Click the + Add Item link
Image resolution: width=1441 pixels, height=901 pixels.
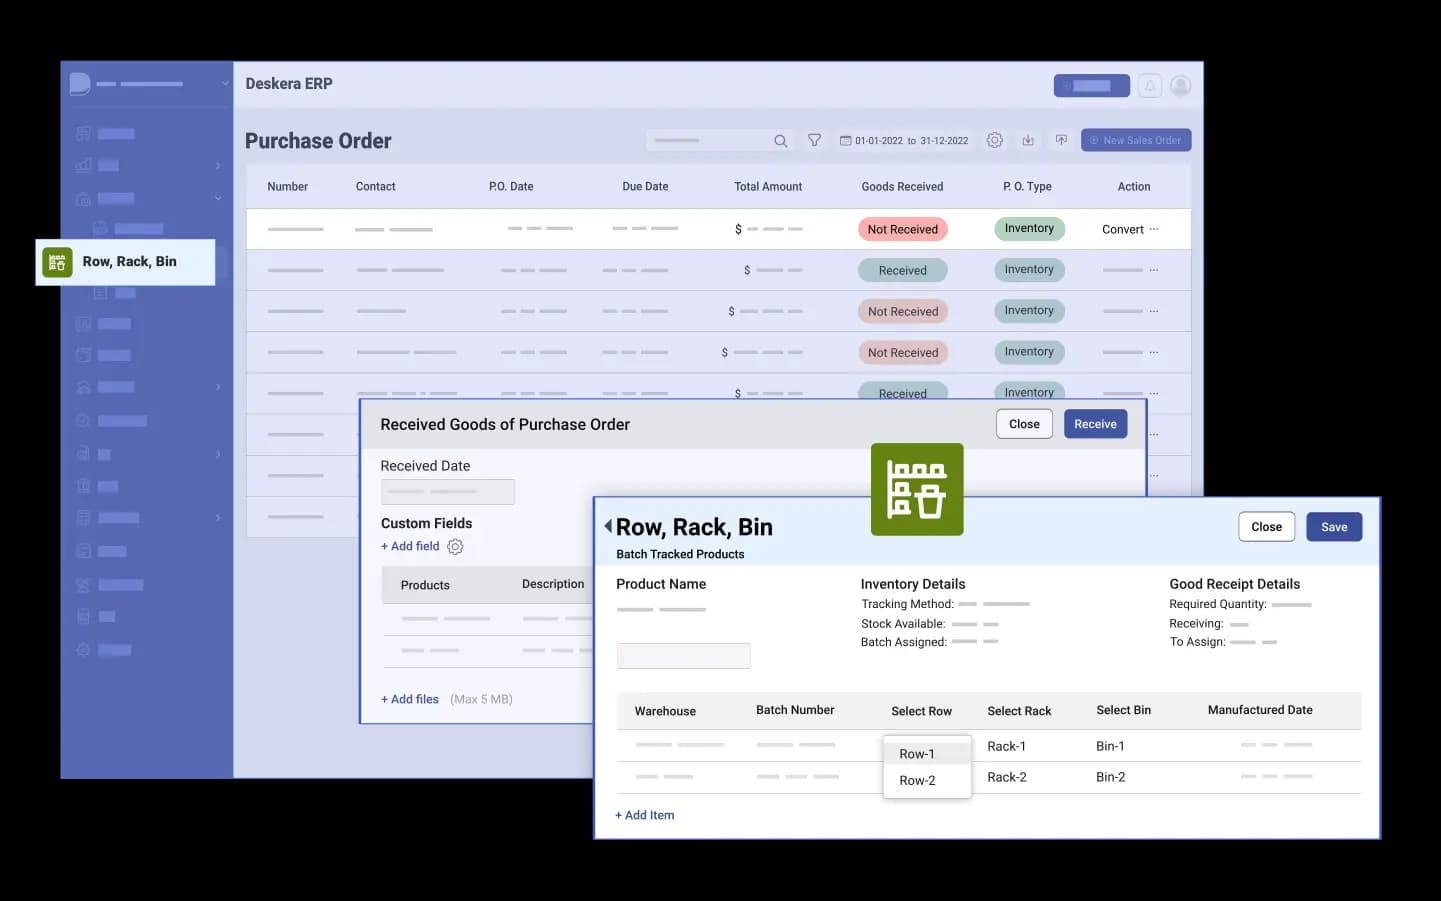click(645, 815)
